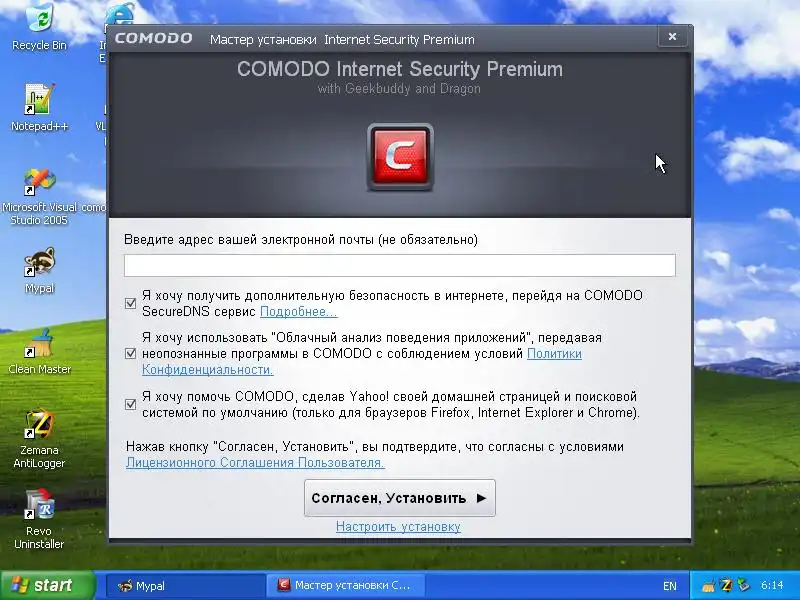Screen dimensions: 800x600
Task: Click the red COMODO shield logo
Action: 400,157
